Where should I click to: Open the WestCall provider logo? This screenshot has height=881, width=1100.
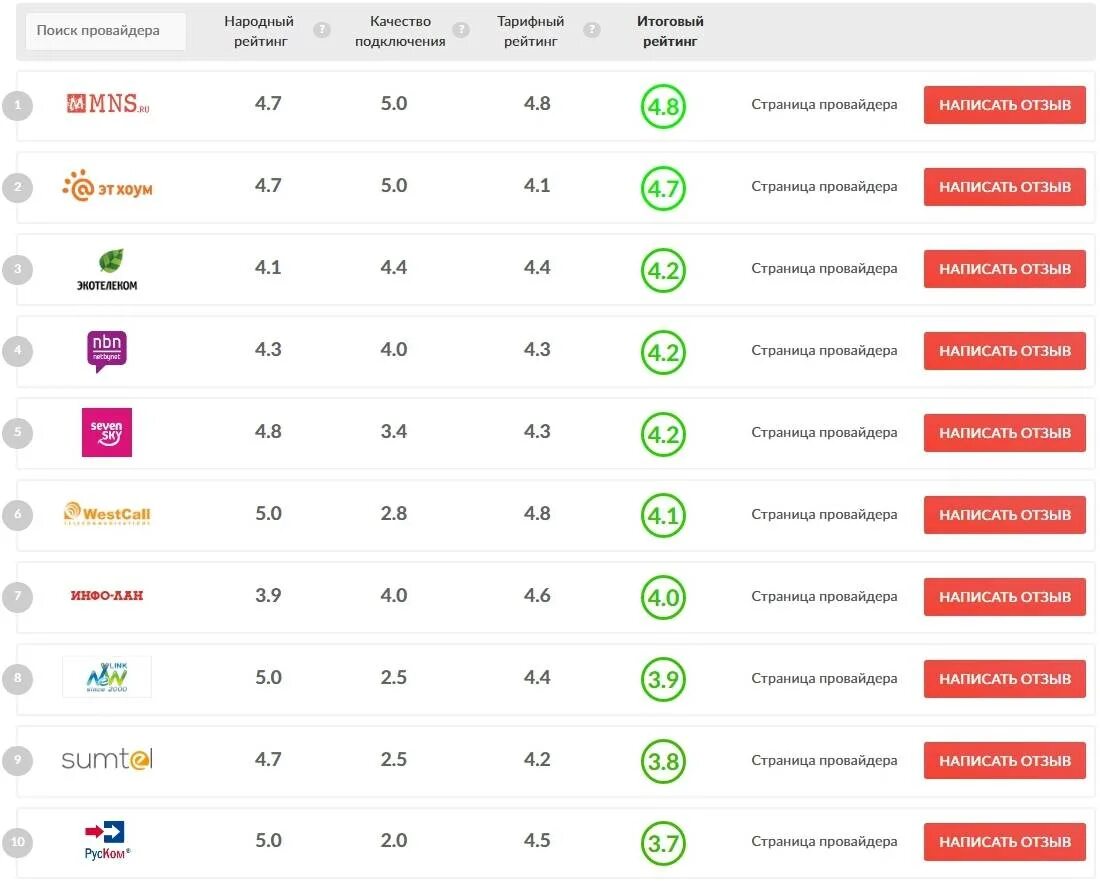[107, 515]
